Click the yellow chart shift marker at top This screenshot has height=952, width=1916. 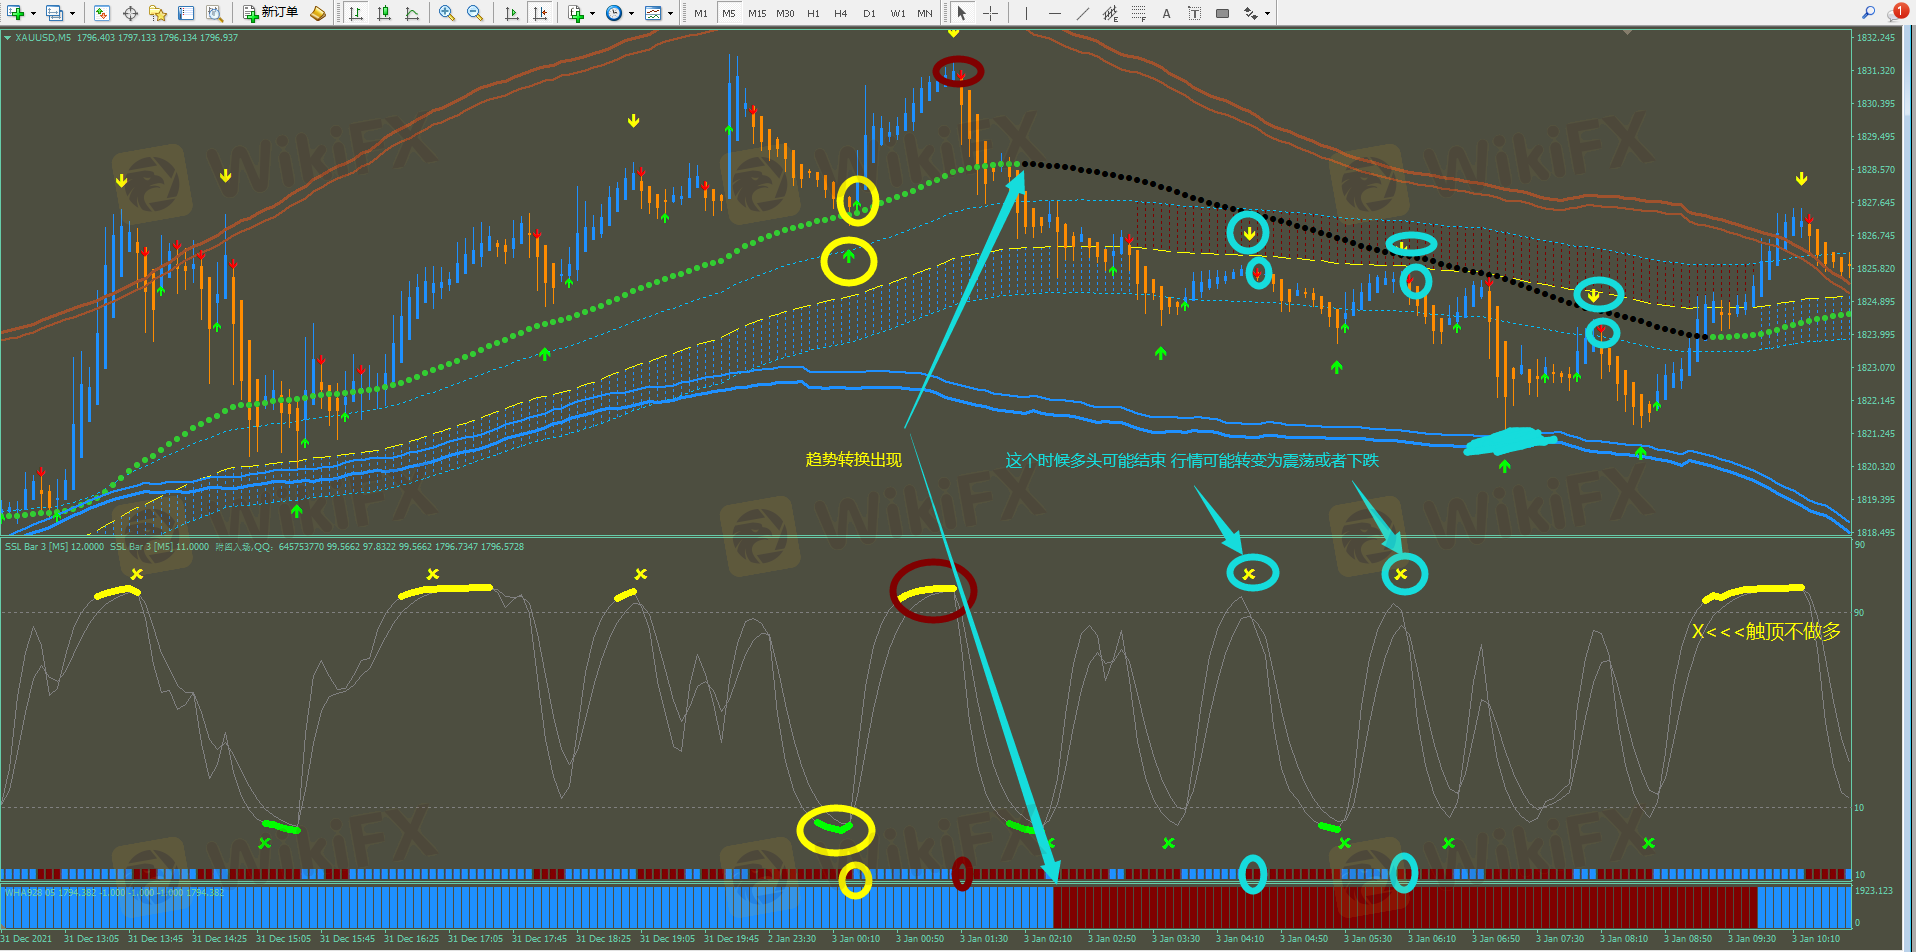(953, 33)
